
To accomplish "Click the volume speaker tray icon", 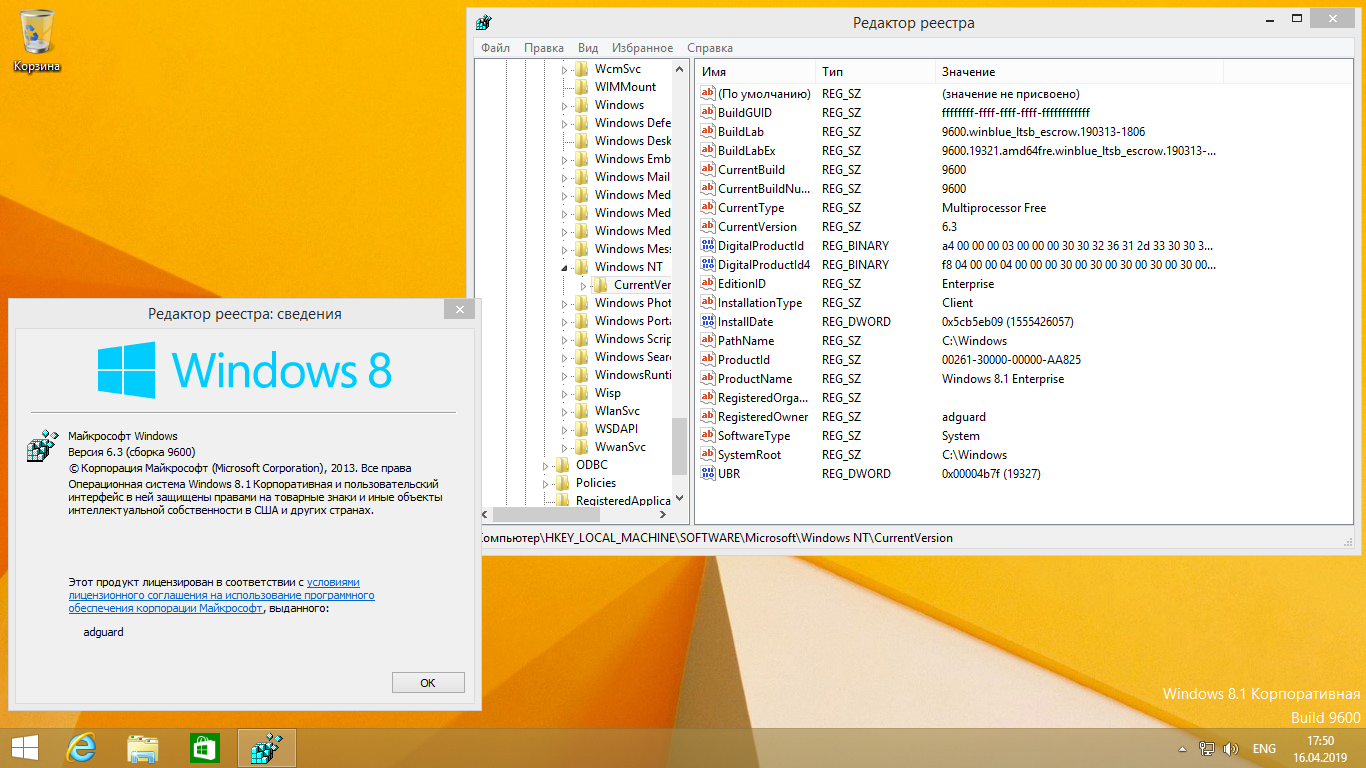I will click(x=1231, y=749).
